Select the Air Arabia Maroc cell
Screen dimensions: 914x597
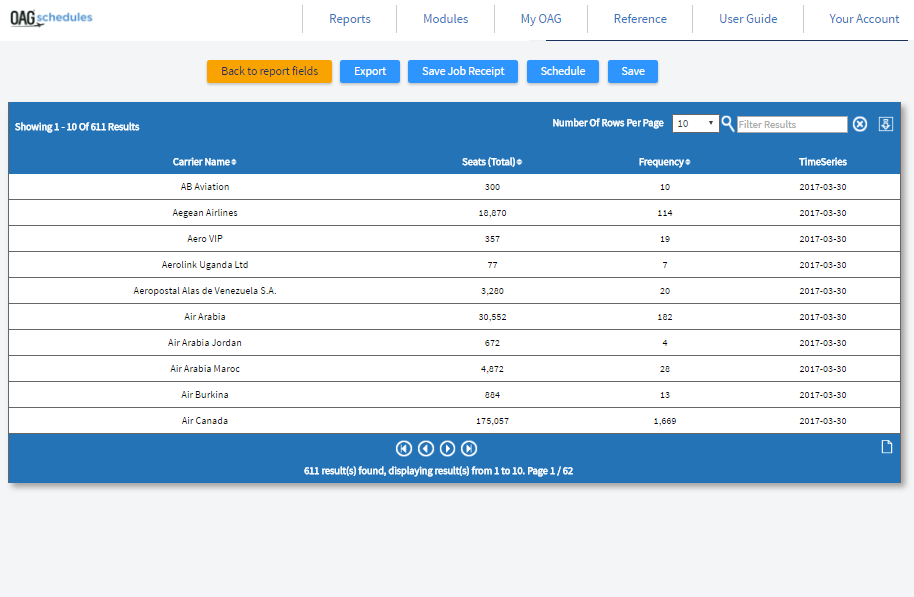[205, 368]
